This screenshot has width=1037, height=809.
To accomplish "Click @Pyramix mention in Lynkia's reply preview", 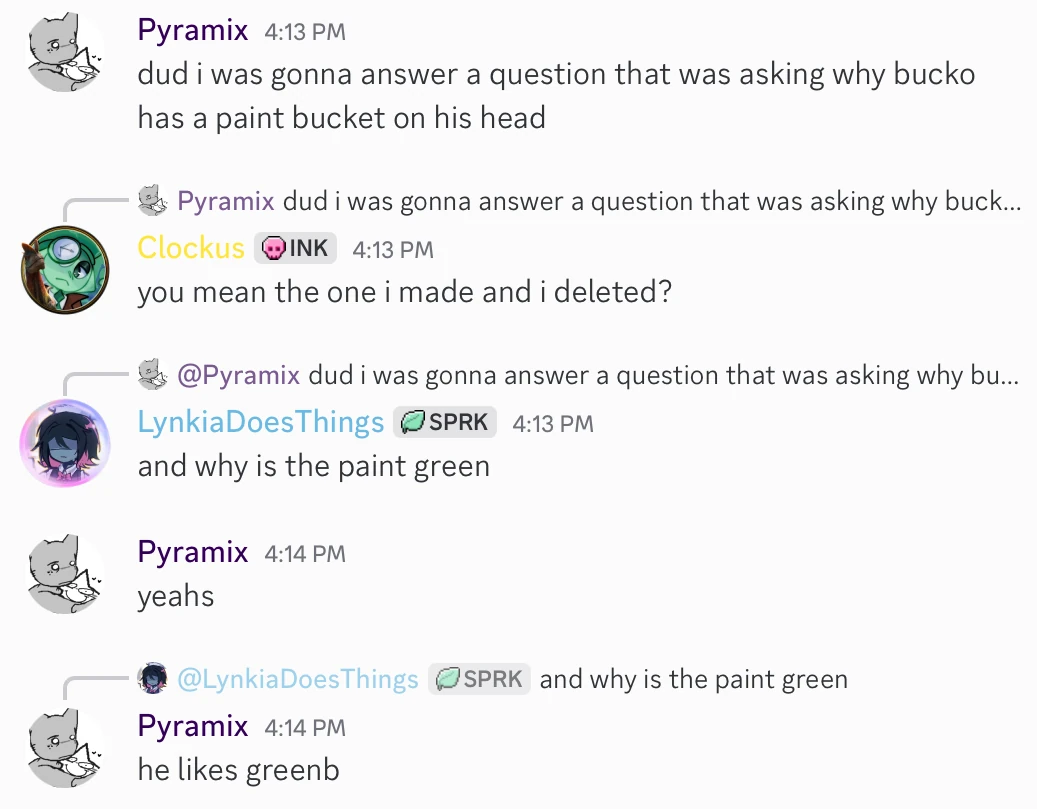I will [238, 375].
